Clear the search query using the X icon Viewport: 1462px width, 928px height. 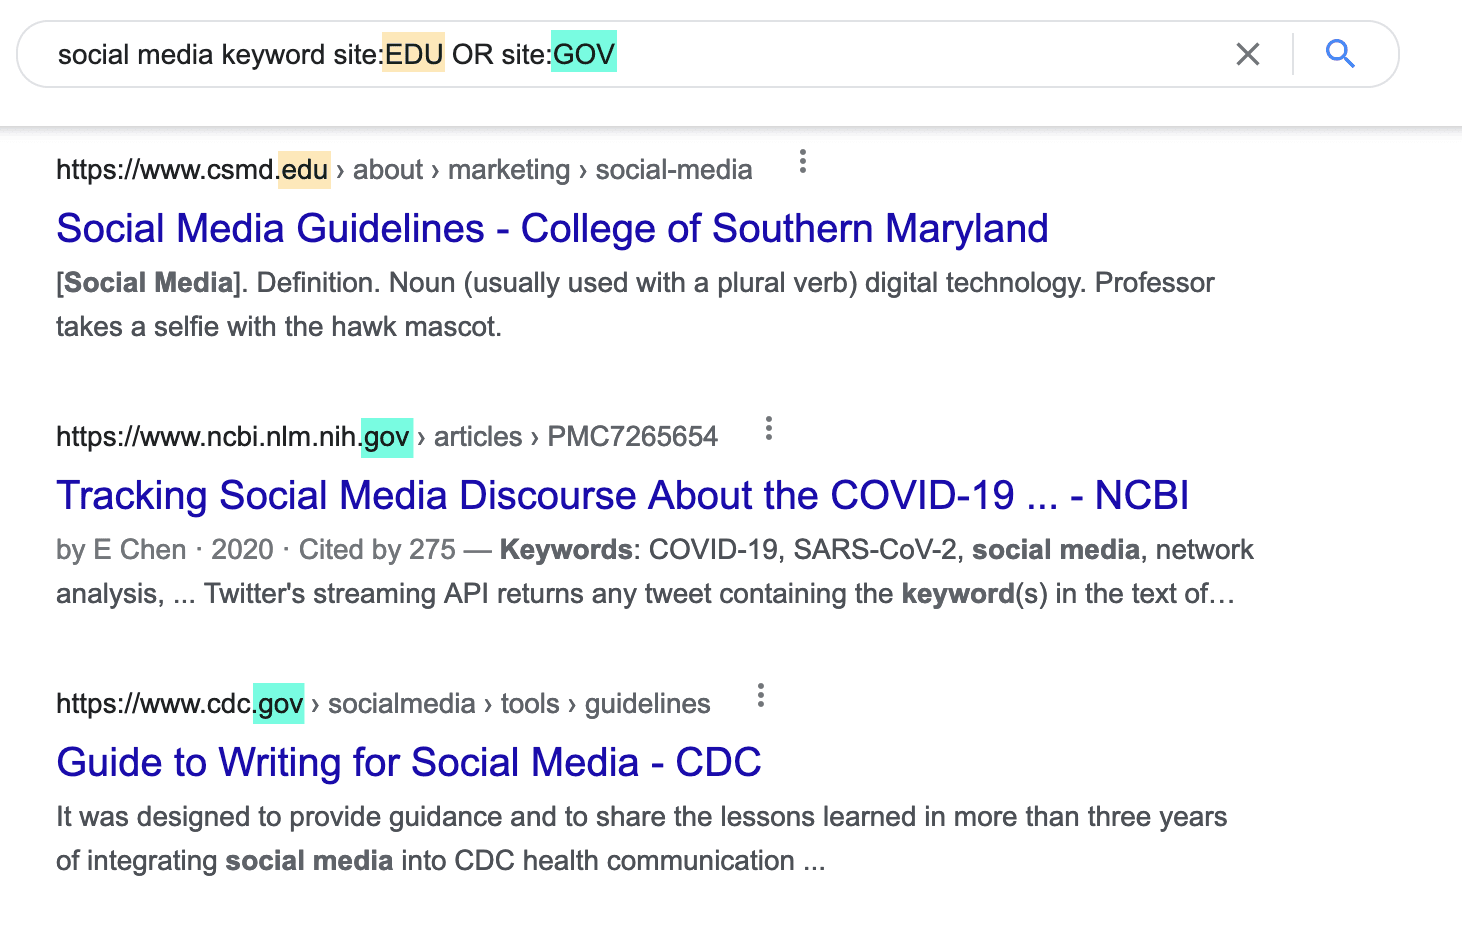1247,54
